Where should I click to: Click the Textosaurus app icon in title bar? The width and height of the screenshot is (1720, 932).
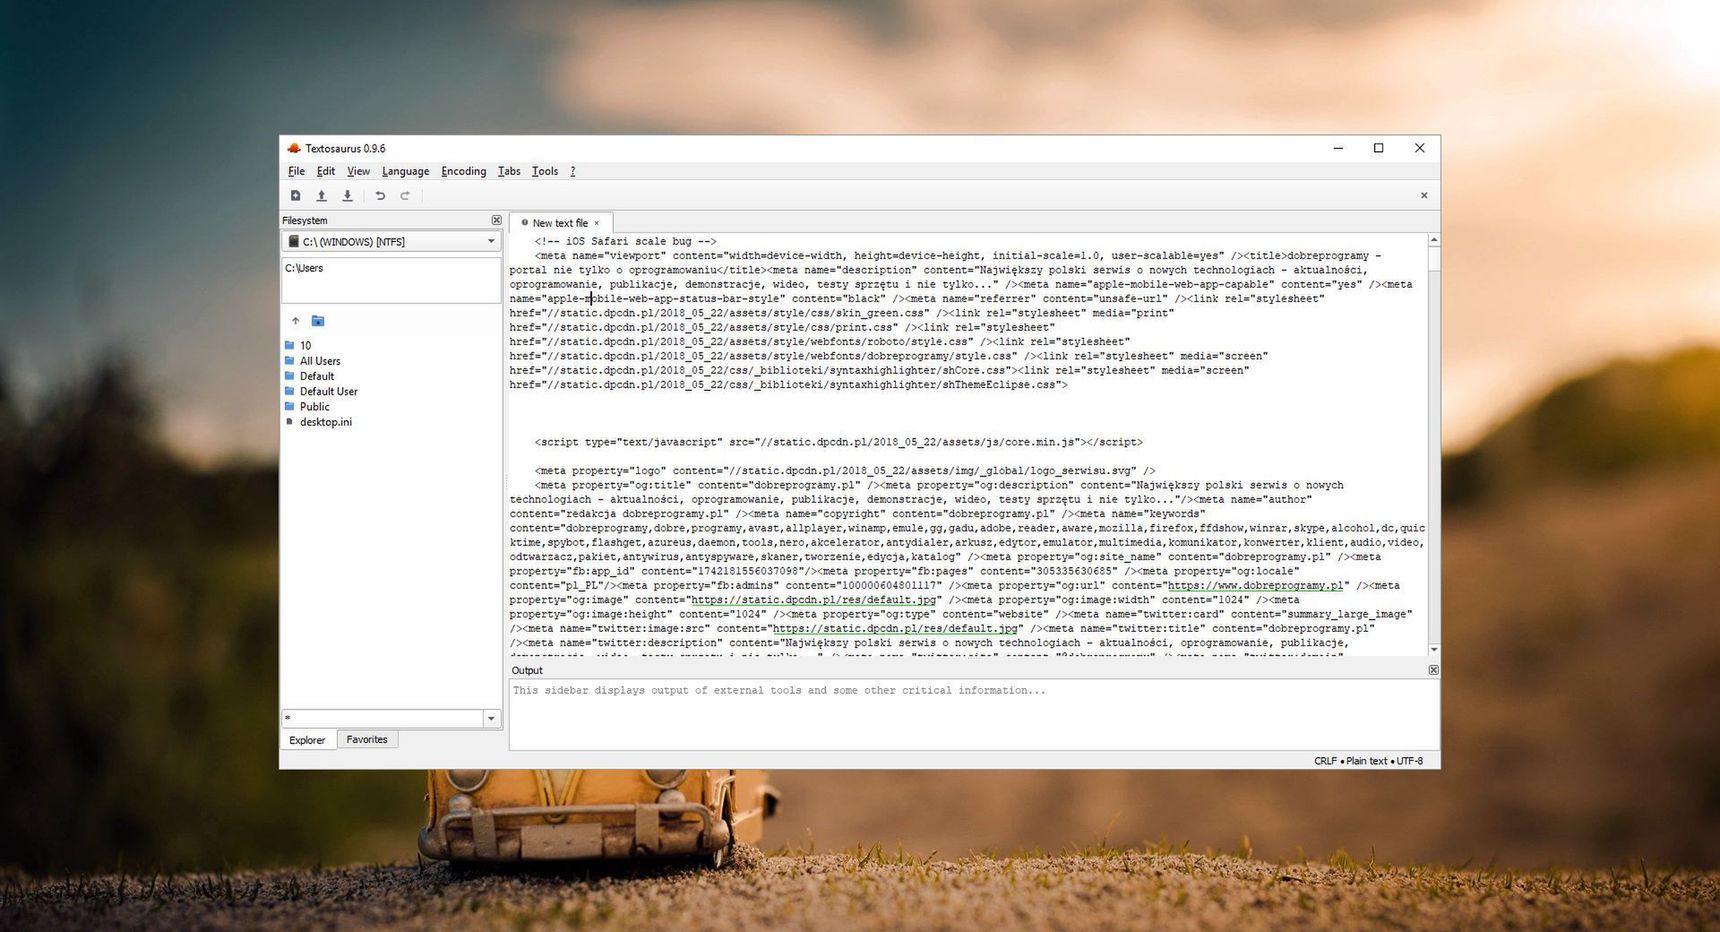point(294,148)
